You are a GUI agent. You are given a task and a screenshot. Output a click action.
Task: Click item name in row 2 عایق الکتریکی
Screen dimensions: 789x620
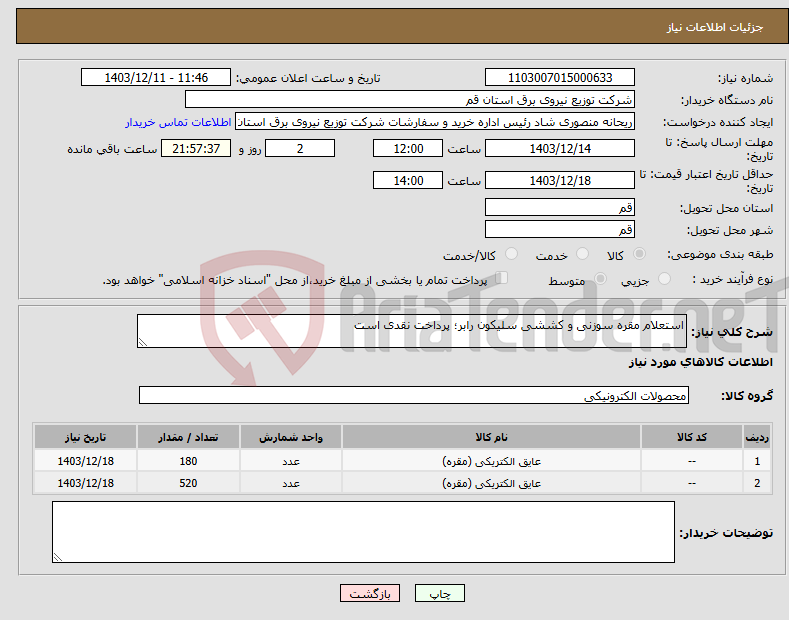(491, 483)
